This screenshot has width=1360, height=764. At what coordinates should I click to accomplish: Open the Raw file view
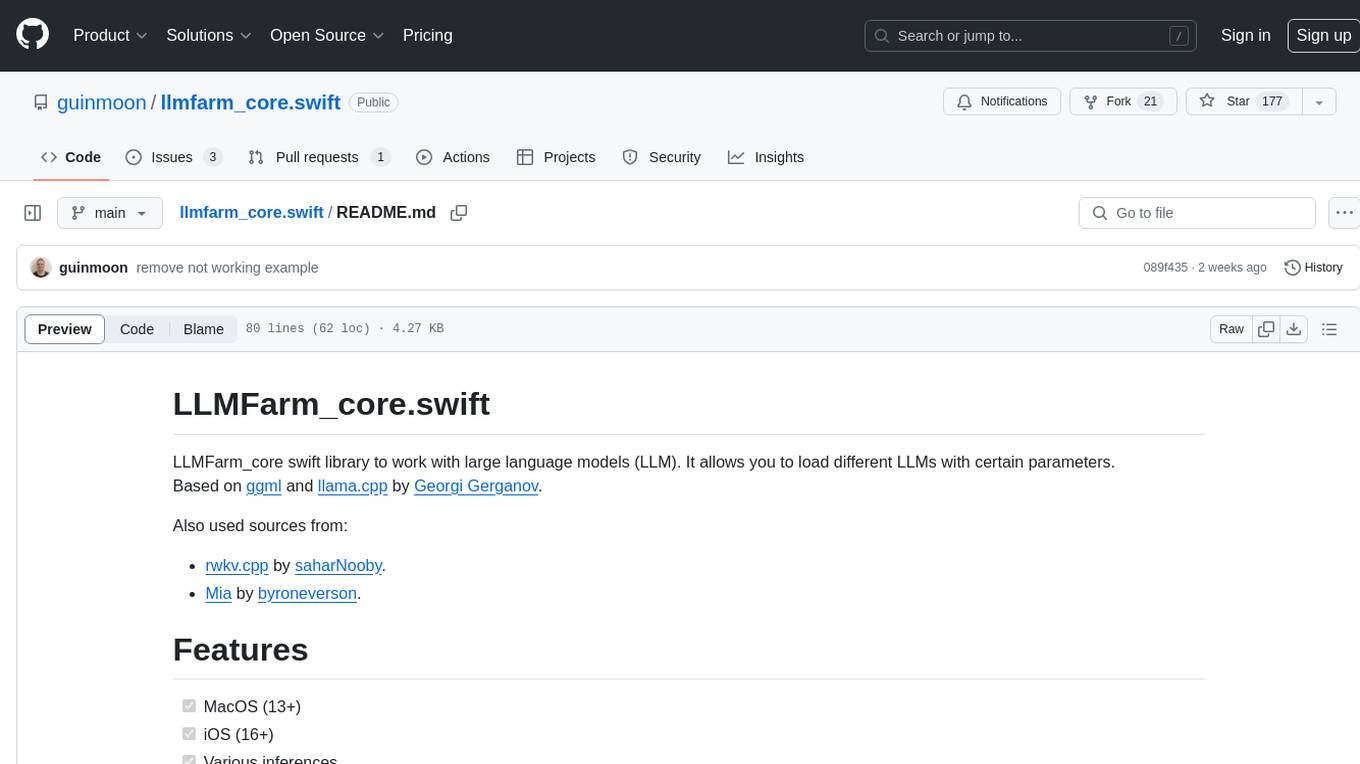pyautogui.click(x=1231, y=329)
